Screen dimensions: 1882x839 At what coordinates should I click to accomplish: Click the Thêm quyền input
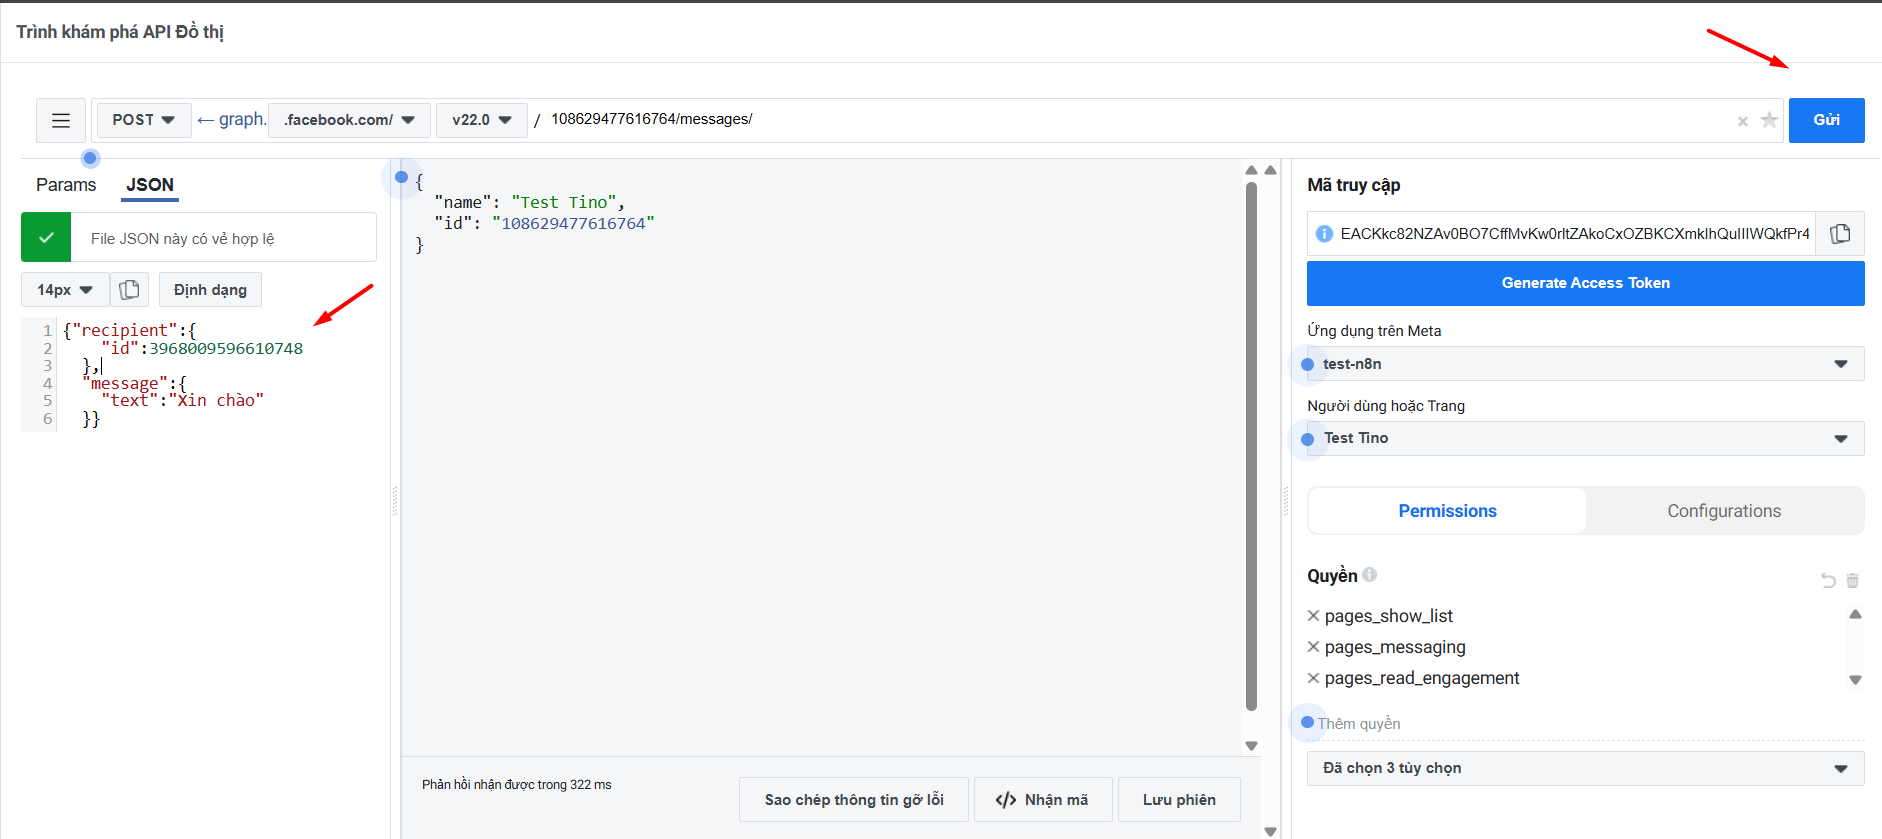[1585, 724]
